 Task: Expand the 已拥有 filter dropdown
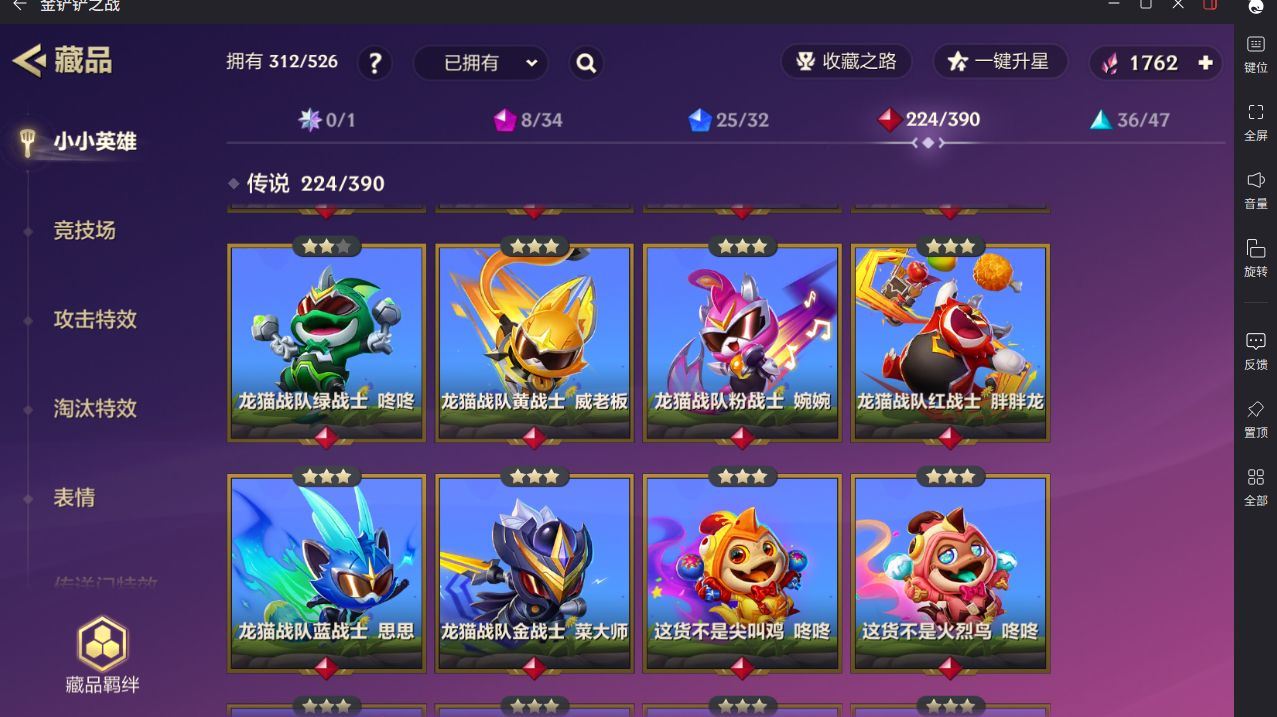[x=481, y=63]
